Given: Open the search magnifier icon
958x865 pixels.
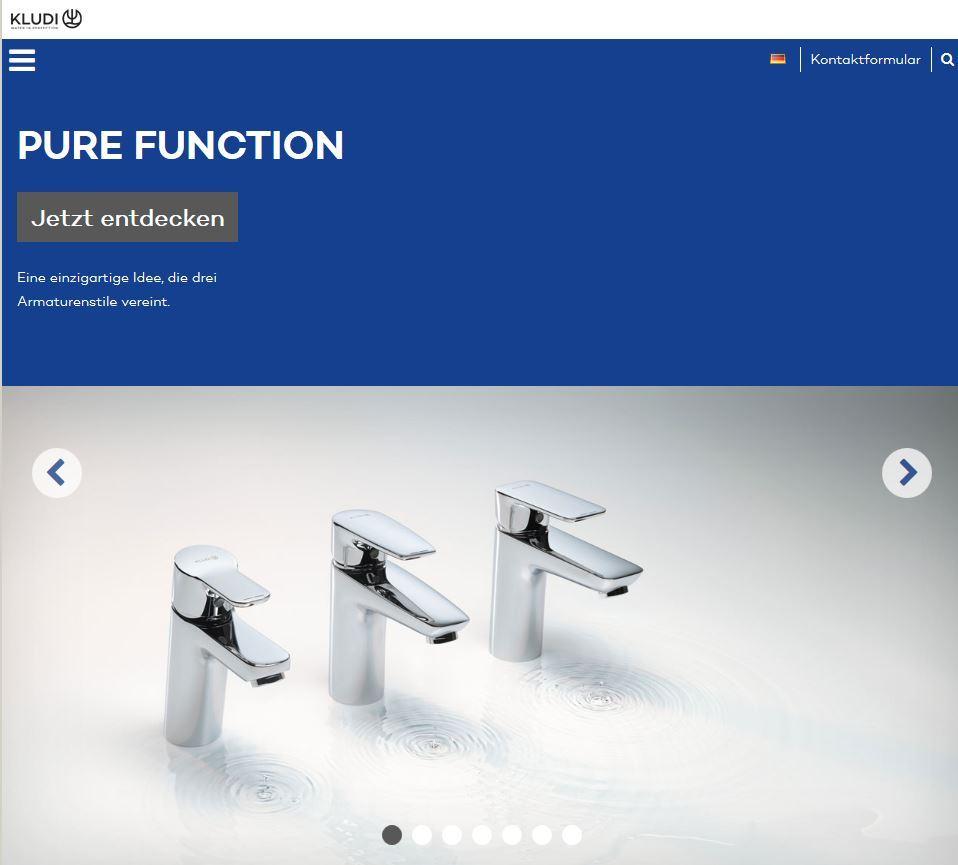Looking at the screenshot, I should [x=947, y=59].
